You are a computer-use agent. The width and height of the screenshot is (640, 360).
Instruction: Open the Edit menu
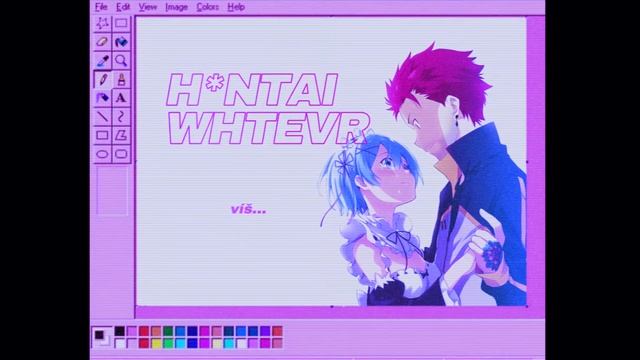click(123, 7)
